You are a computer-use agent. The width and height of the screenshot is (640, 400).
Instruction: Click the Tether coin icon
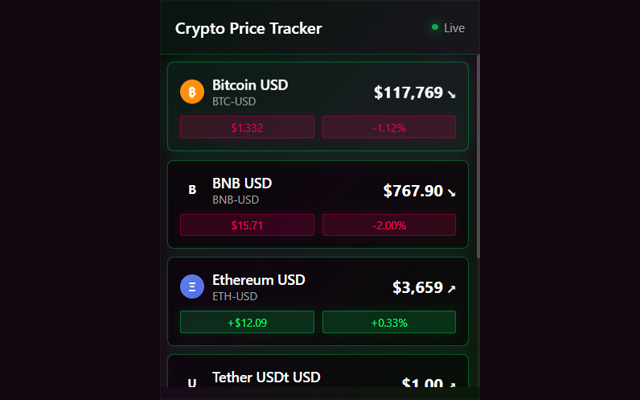[192, 384]
